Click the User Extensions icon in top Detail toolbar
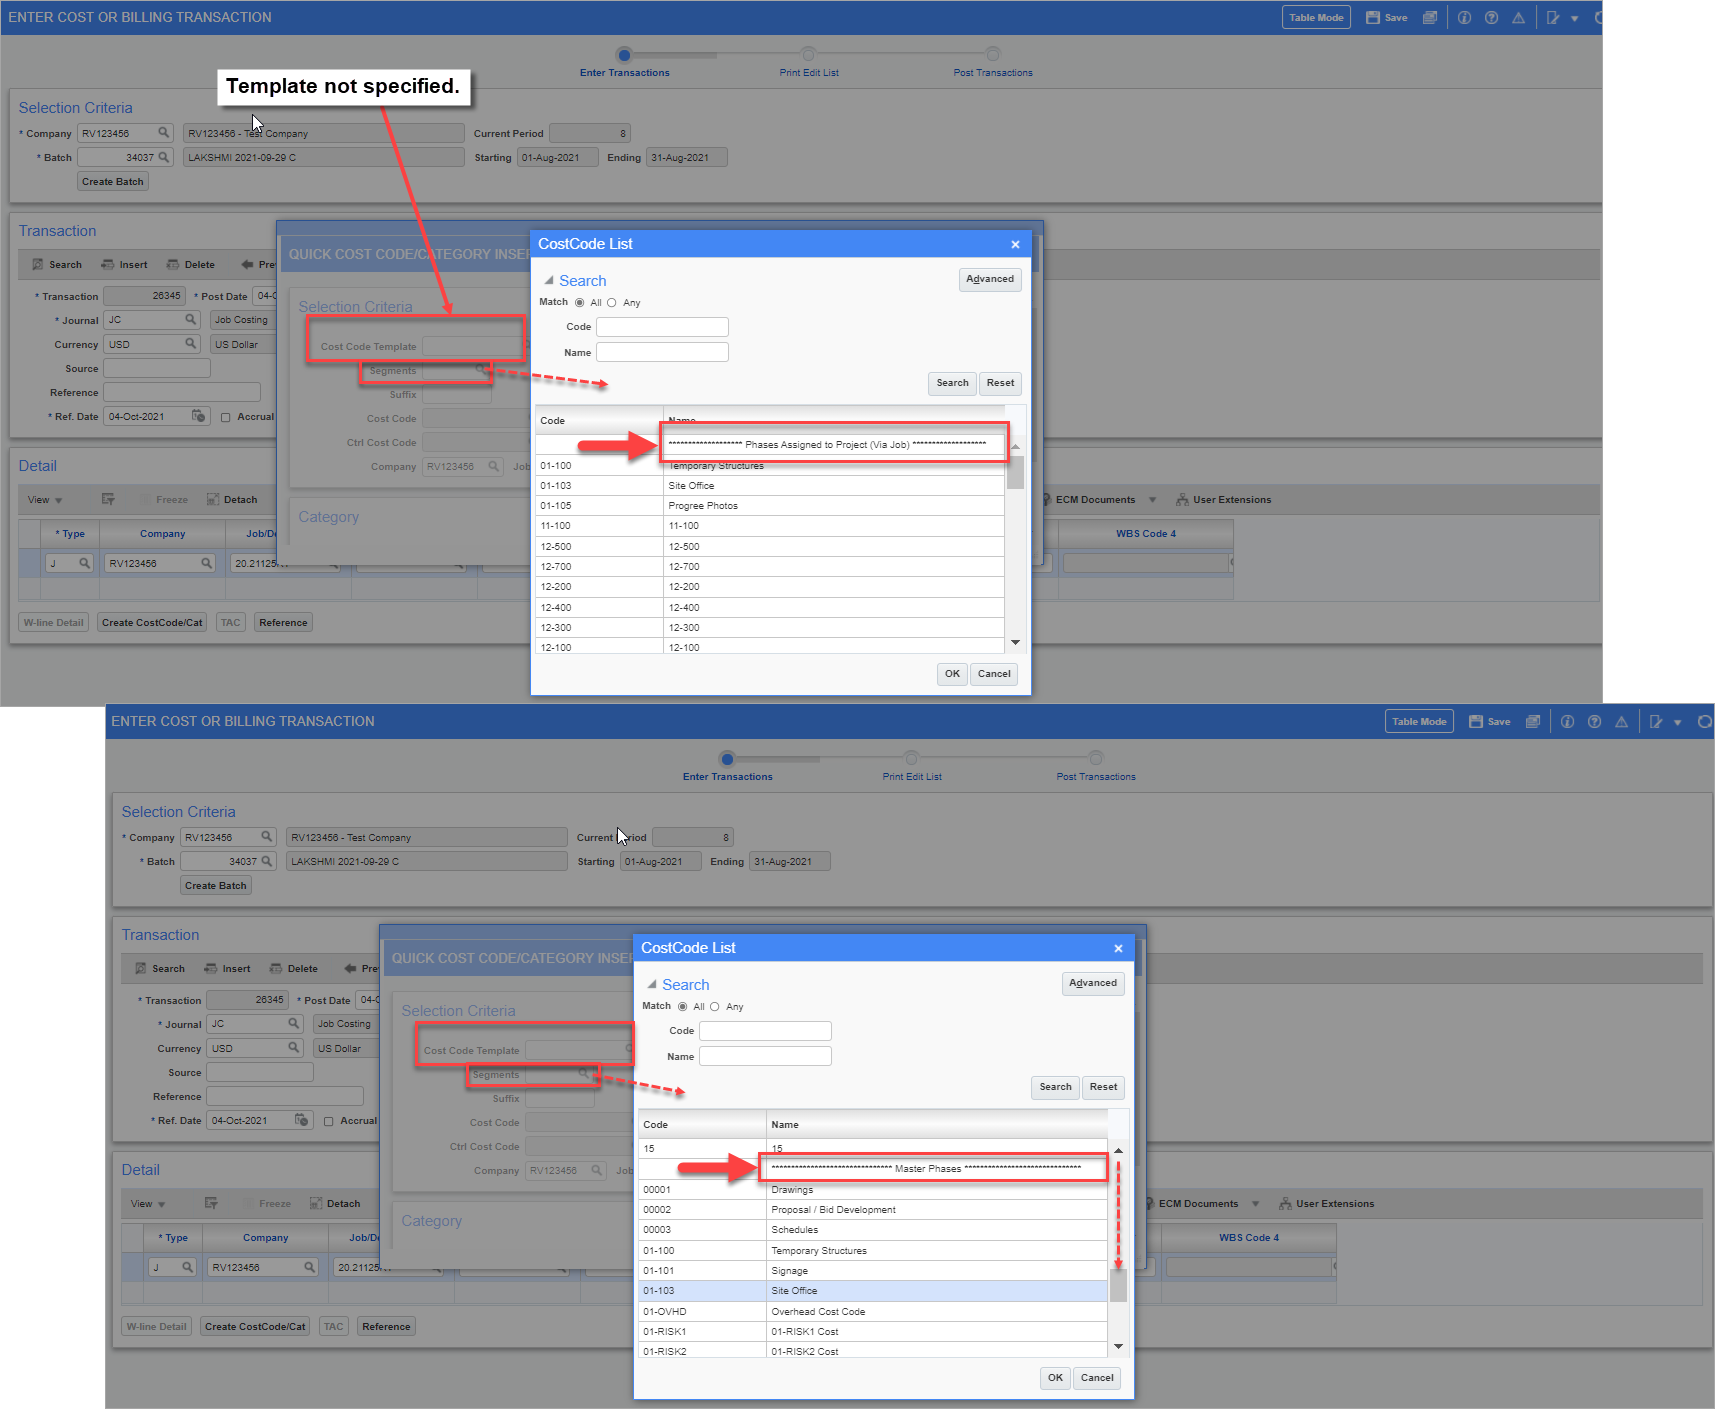Image resolution: width=1715 pixels, height=1409 pixels. (1182, 500)
